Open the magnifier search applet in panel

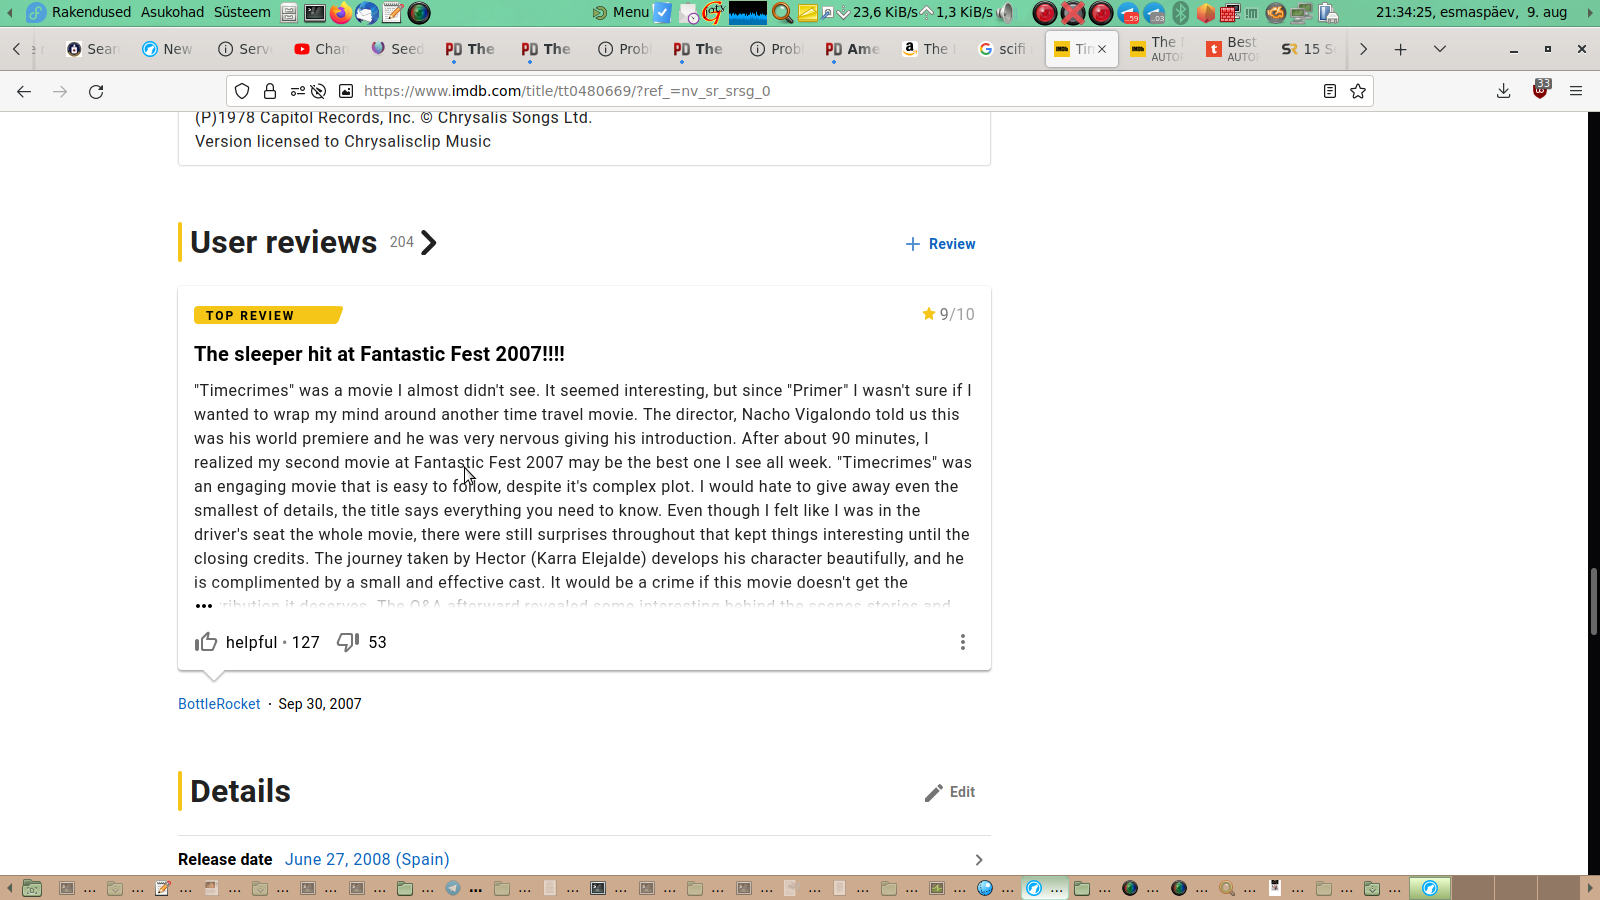pos(782,13)
